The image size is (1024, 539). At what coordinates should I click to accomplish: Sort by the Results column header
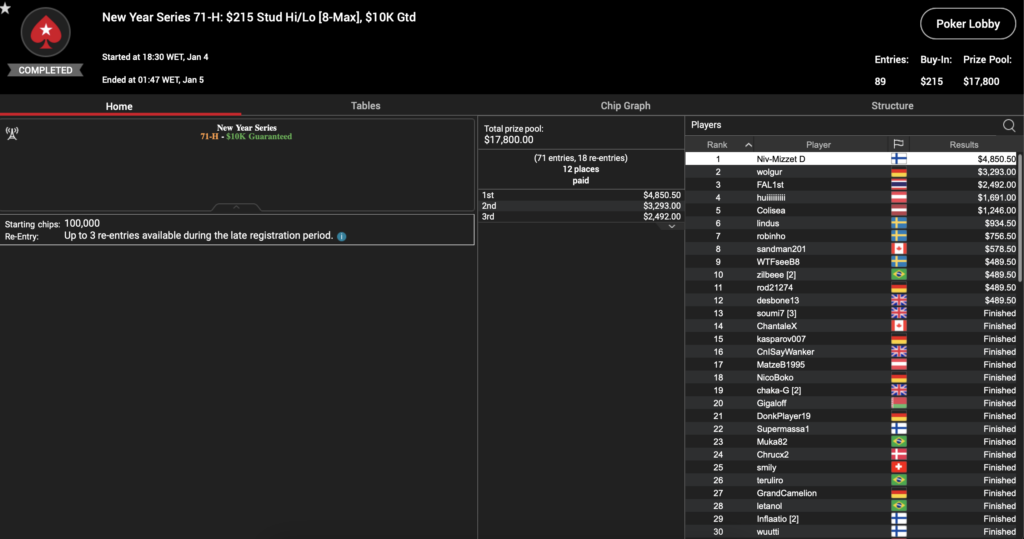tap(964, 145)
